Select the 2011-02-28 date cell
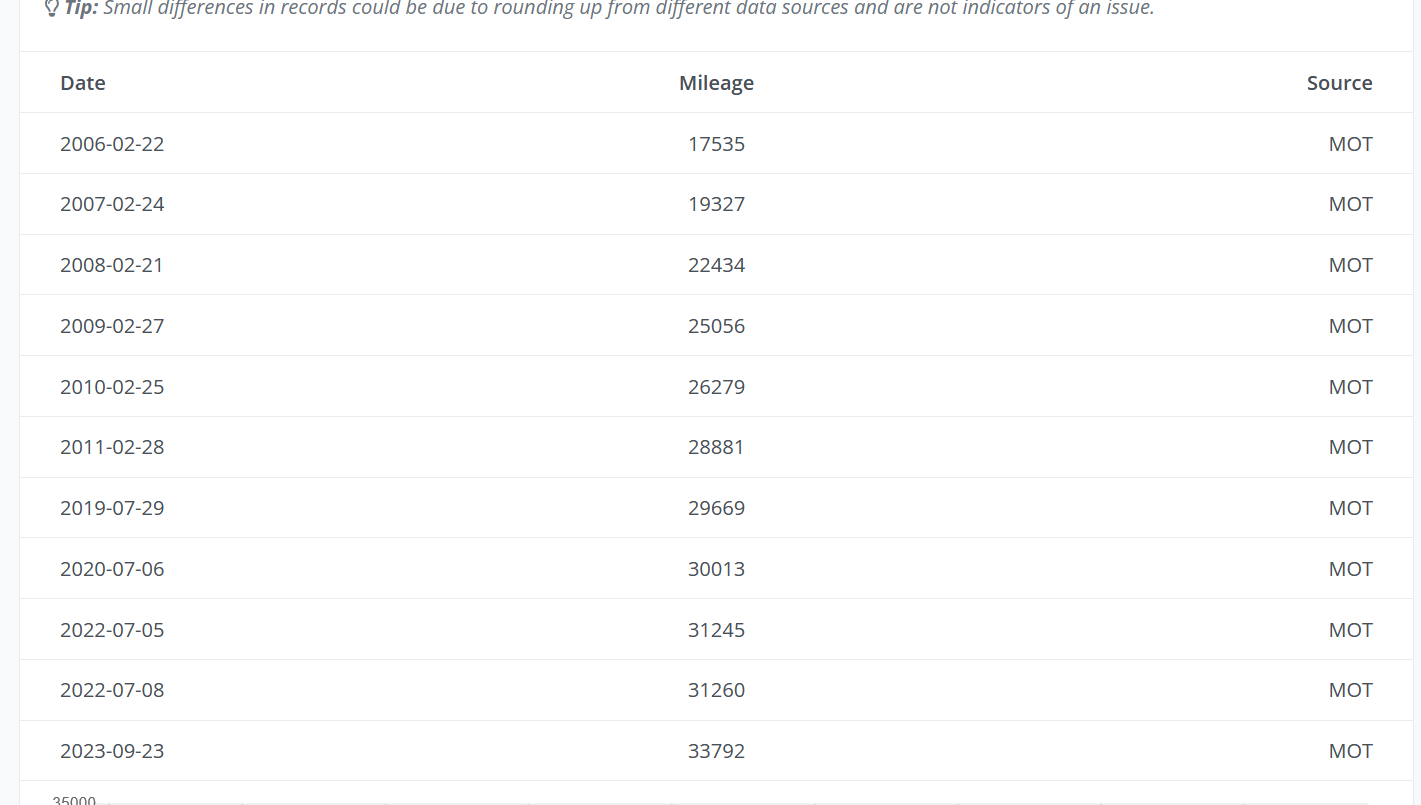 click(x=112, y=447)
